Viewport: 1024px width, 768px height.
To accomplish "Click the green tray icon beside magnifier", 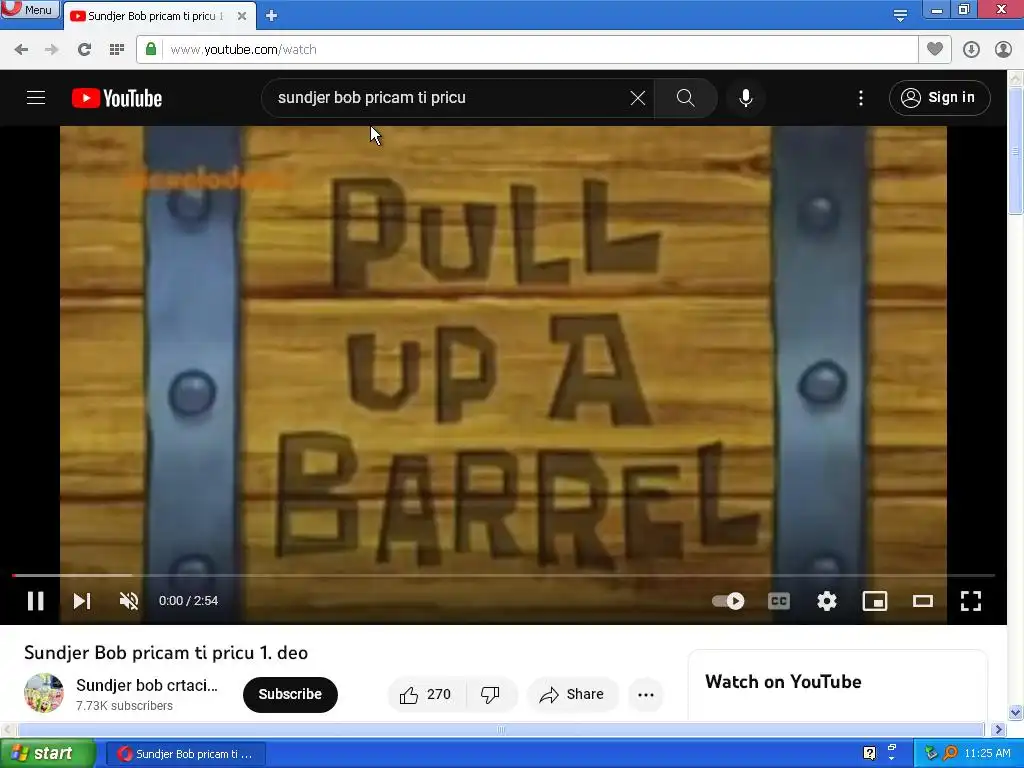I will [x=931, y=753].
